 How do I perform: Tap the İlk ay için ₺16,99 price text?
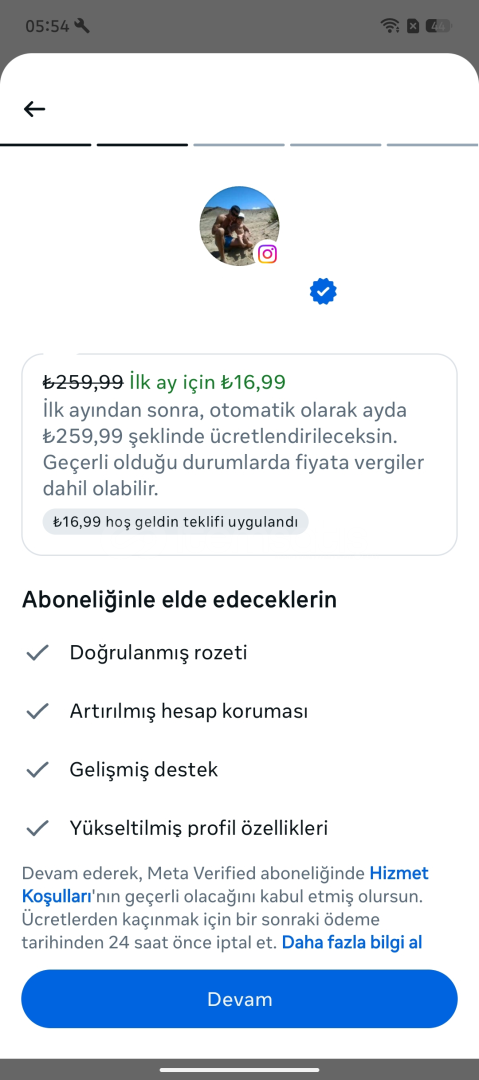click(207, 382)
